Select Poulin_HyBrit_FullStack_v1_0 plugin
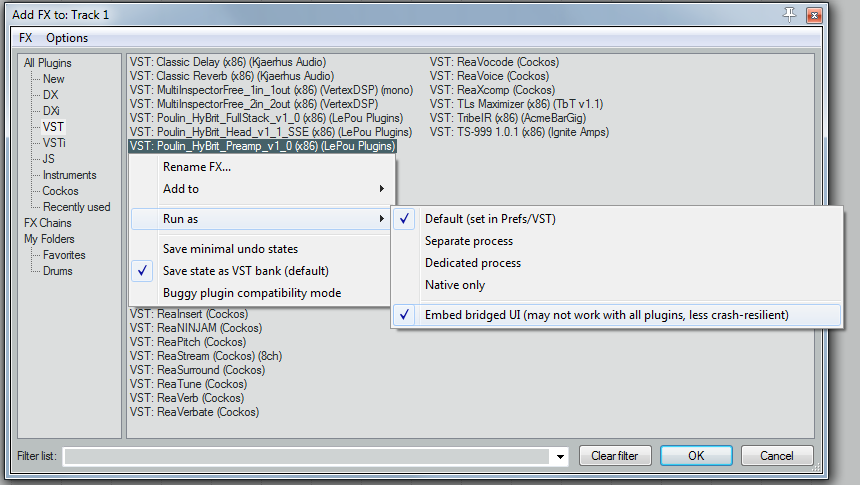This screenshot has width=860, height=485. tap(266, 118)
